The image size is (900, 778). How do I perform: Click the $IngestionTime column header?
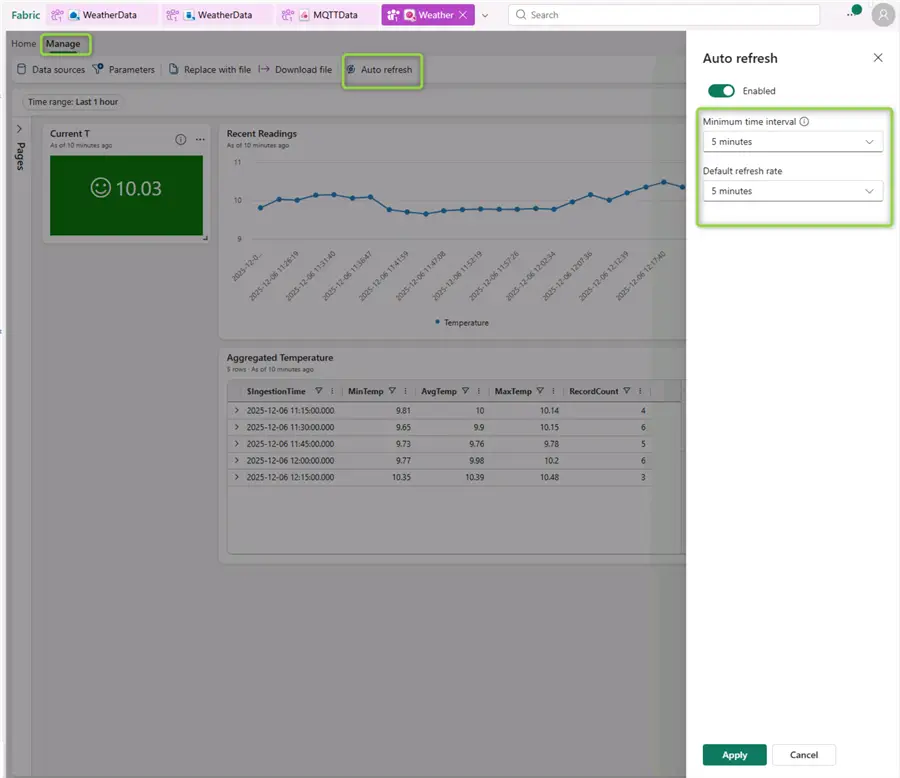click(x=276, y=391)
